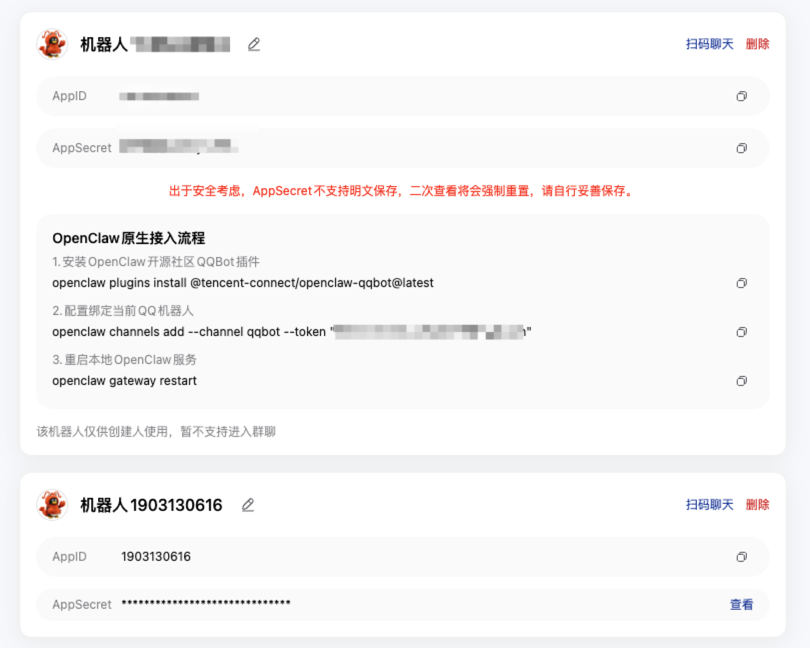Screen dimensions: 810x648
Task: Open 扫码聊天 for the first robot
Action: [x=710, y=44]
